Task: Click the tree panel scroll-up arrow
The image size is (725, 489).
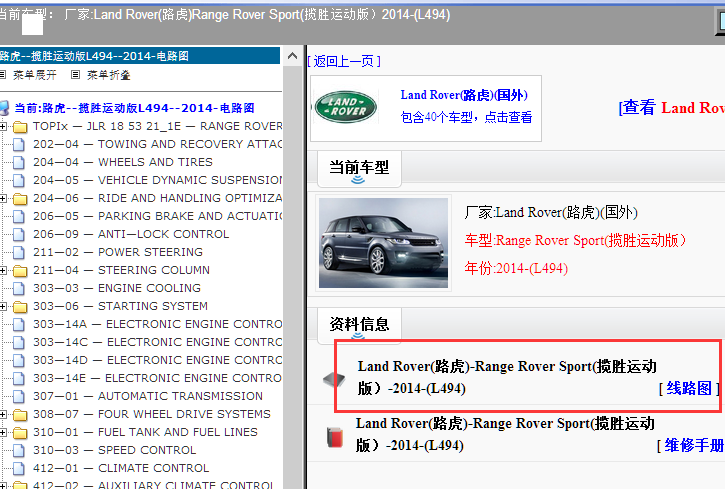Action: tap(292, 56)
